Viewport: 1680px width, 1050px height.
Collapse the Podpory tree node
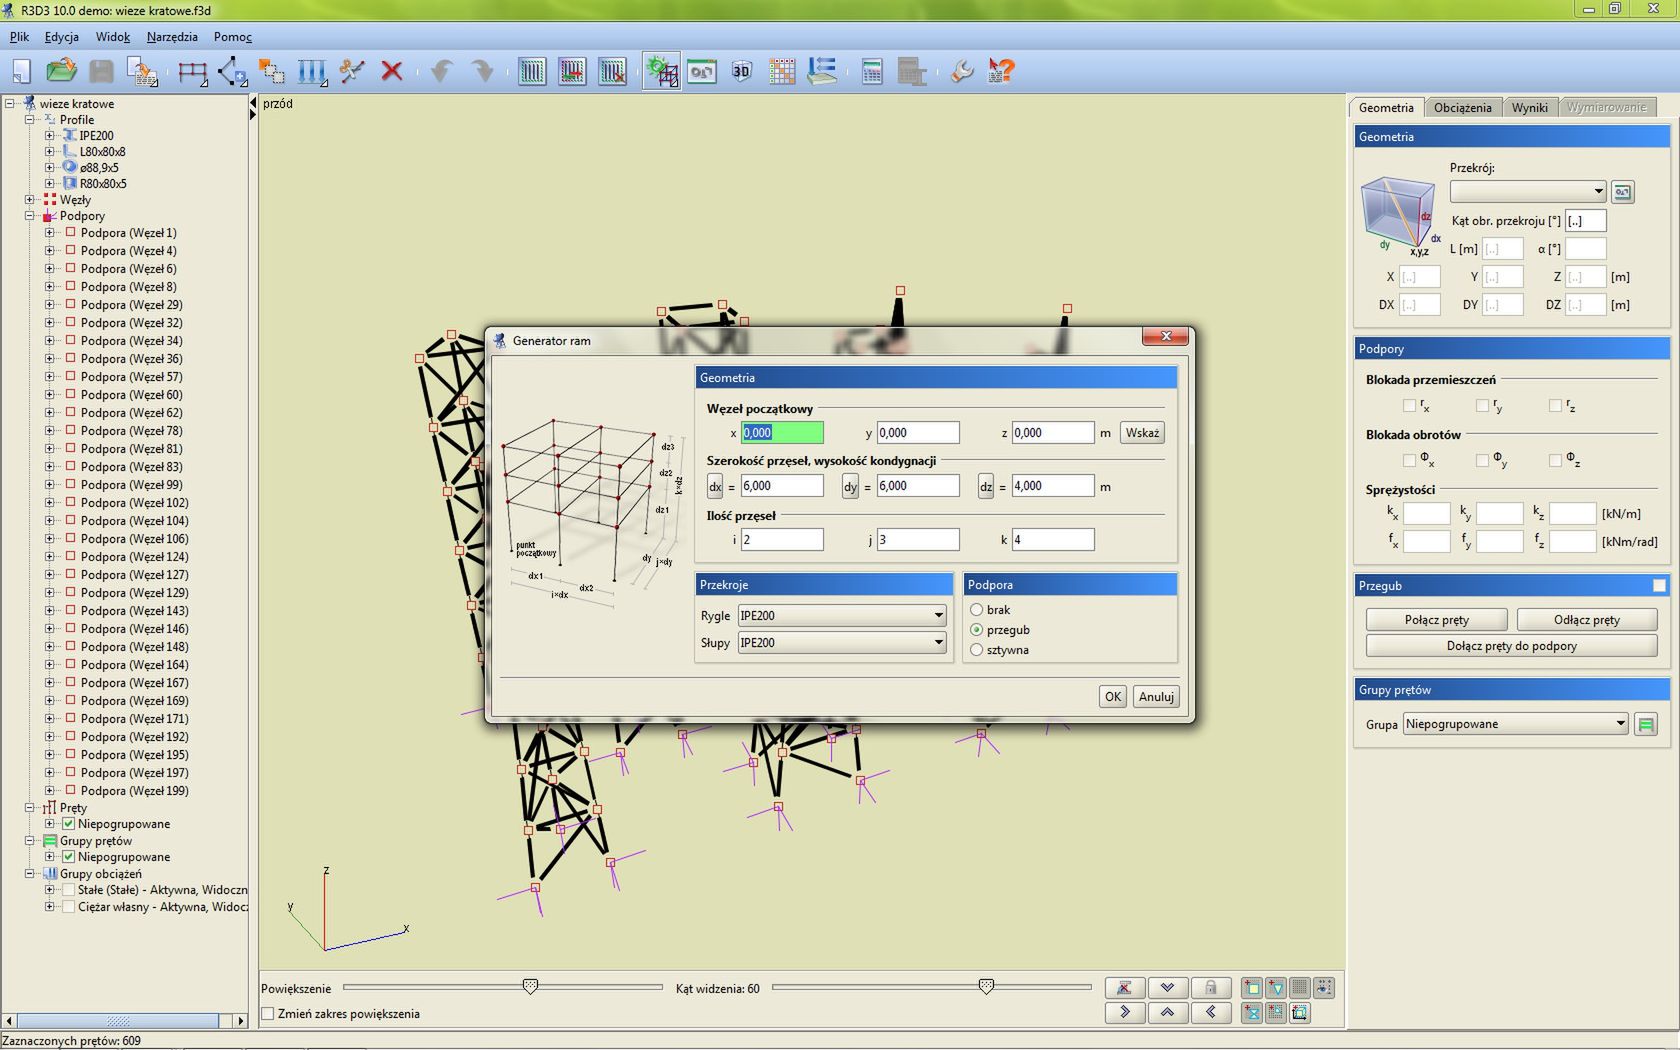point(30,216)
